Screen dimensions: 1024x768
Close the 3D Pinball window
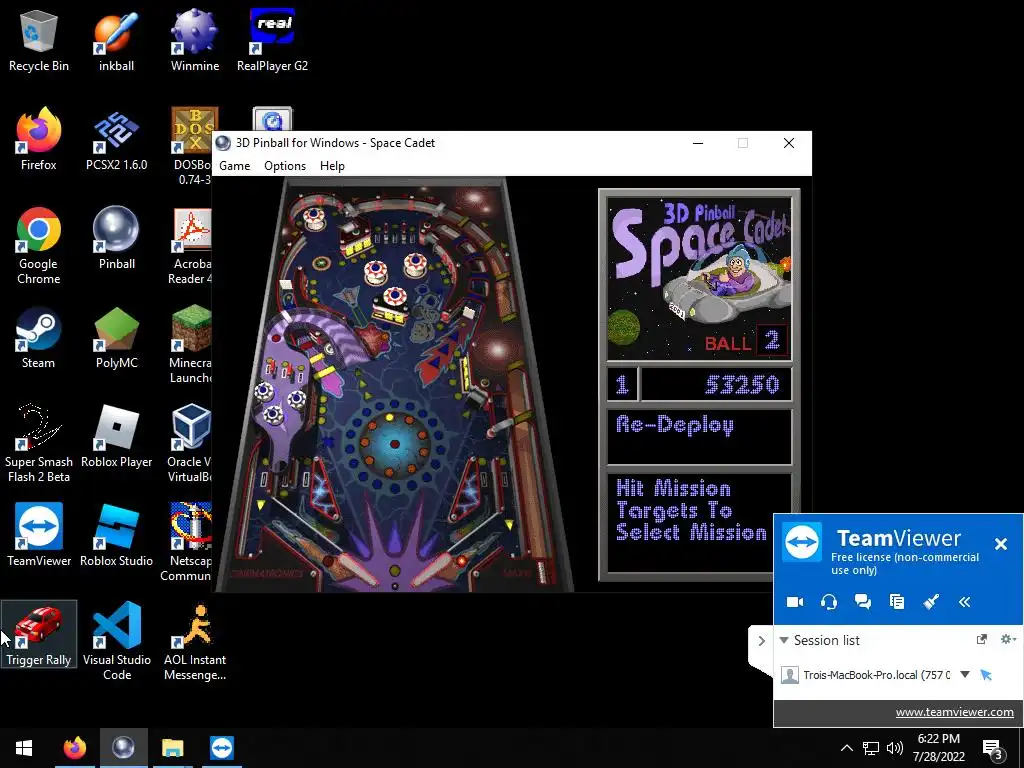click(788, 143)
